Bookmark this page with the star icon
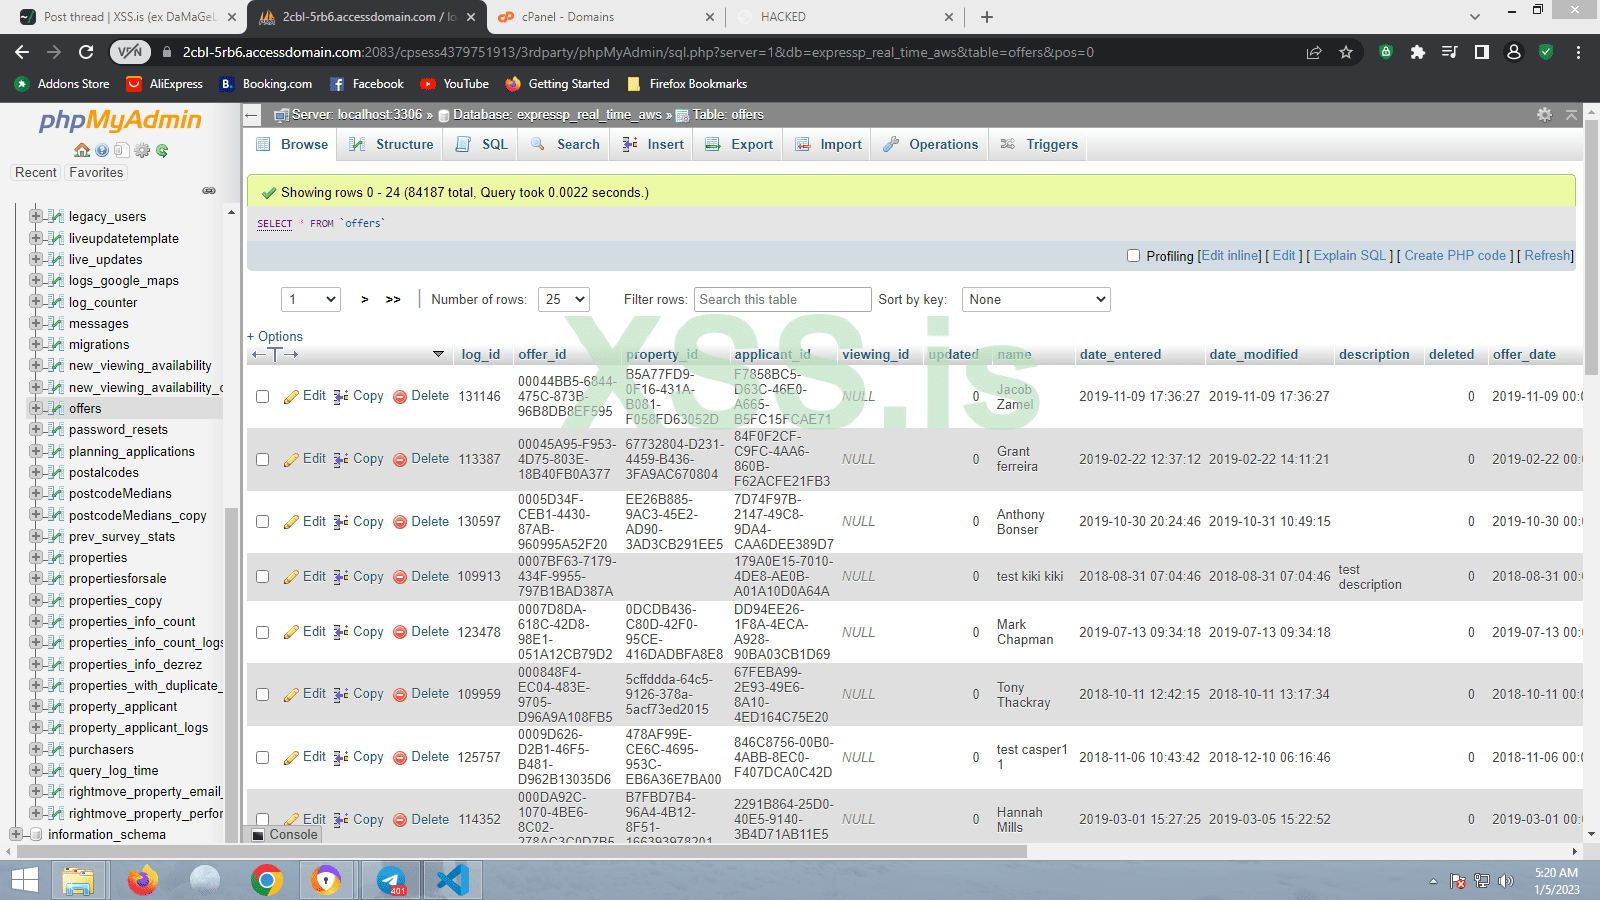Viewport: 1600px width, 900px height. tap(1346, 52)
